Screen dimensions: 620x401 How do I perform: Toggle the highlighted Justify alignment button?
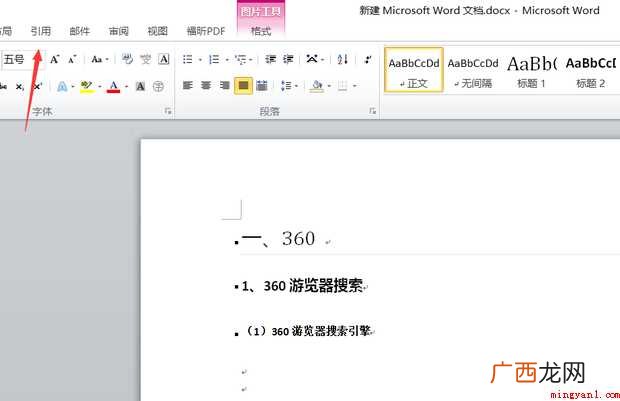tap(243, 85)
